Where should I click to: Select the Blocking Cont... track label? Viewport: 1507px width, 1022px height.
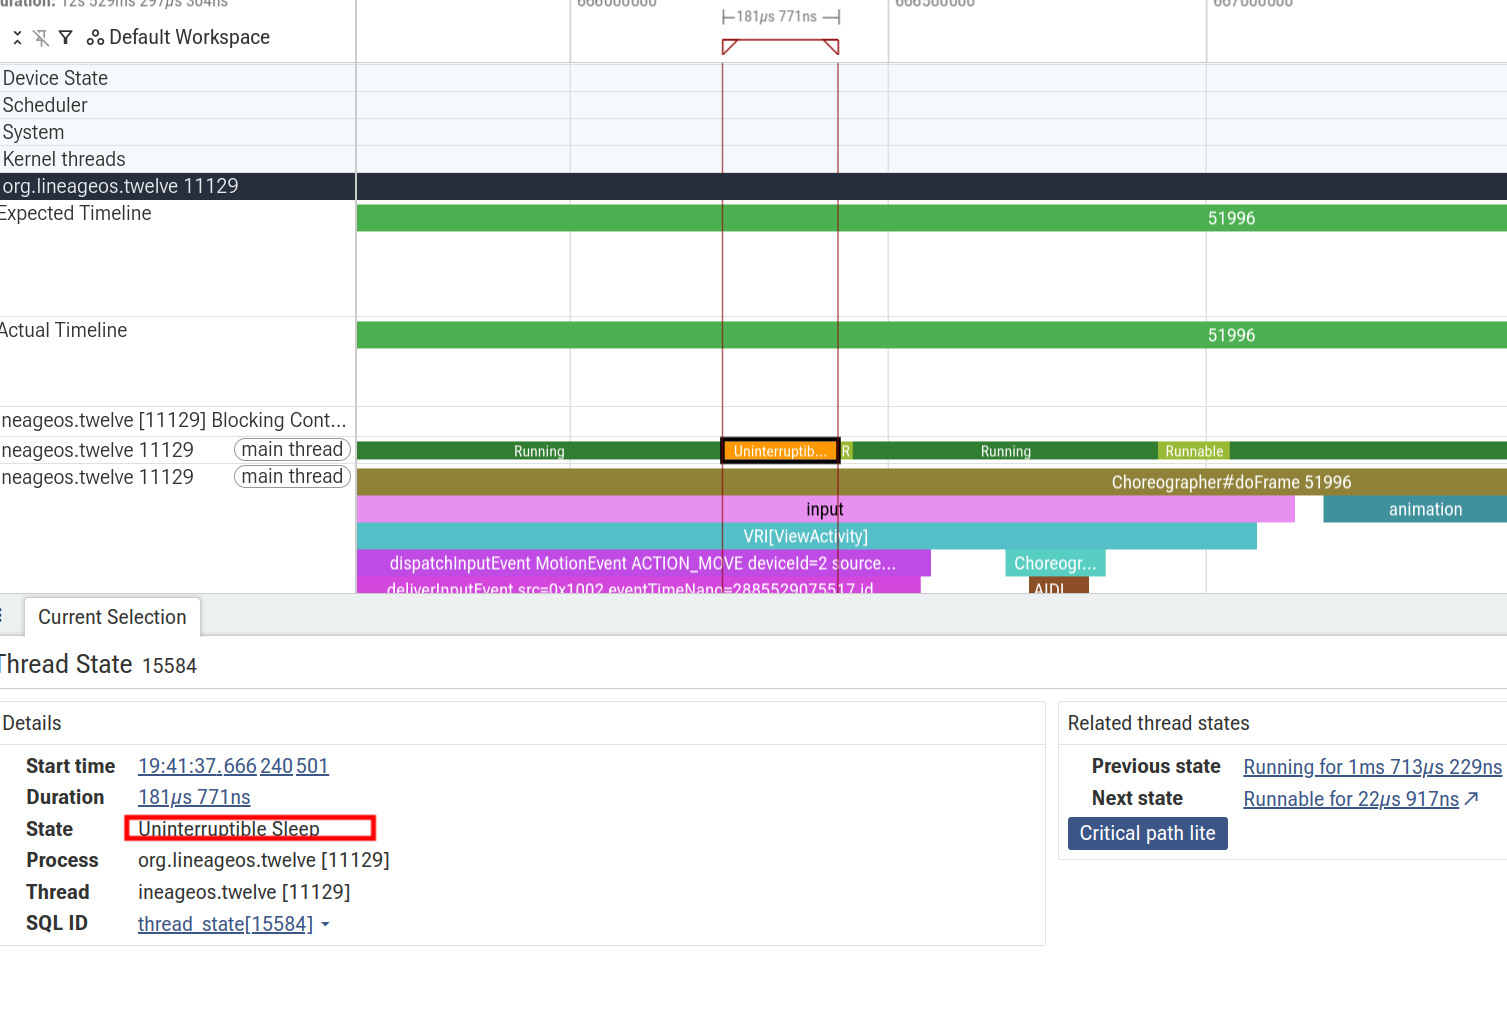point(174,420)
